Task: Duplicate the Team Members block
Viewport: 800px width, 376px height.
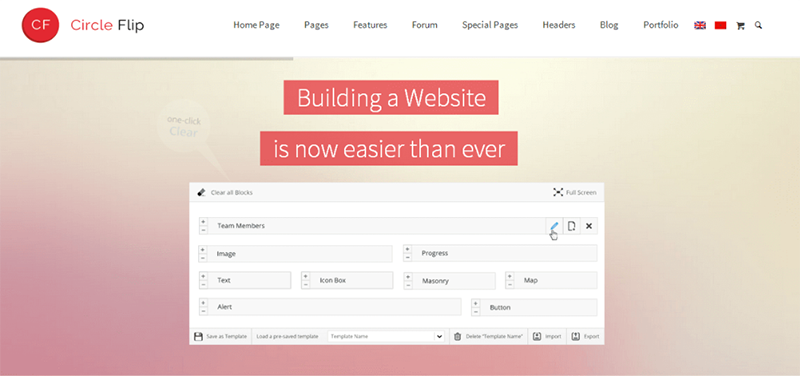Action: pyautogui.click(x=571, y=225)
